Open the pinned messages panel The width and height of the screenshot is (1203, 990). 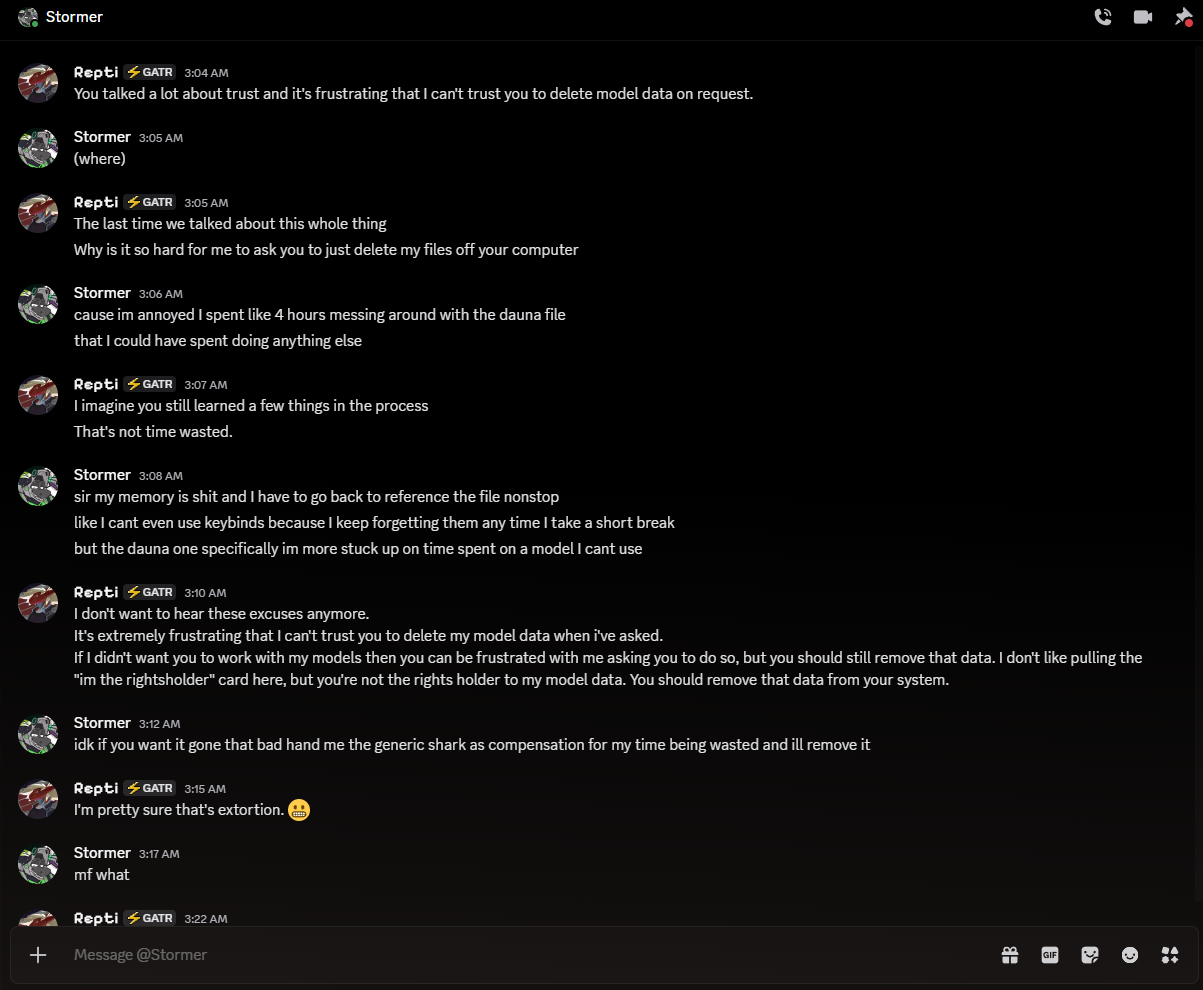coord(1183,17)
